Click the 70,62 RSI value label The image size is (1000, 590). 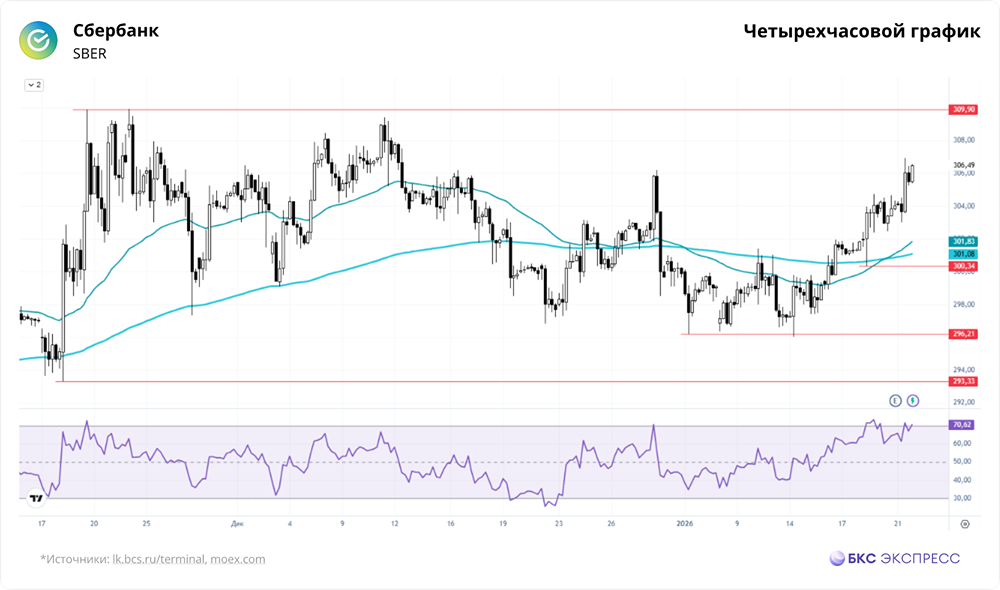[962, 425]
